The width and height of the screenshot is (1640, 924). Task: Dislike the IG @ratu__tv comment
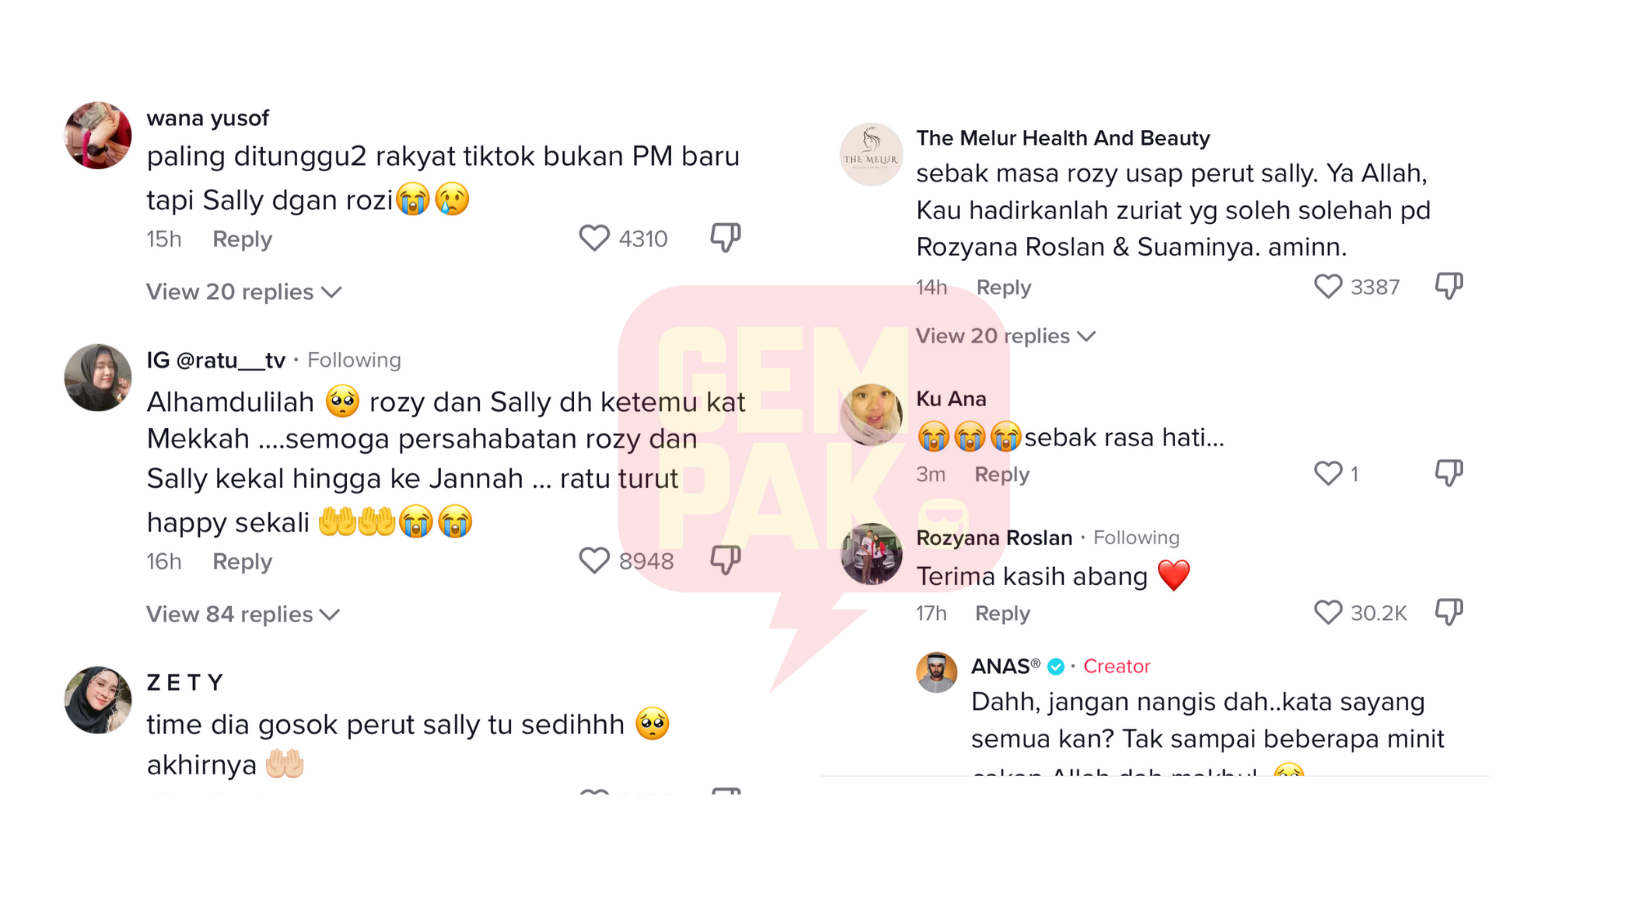[726, 560]
